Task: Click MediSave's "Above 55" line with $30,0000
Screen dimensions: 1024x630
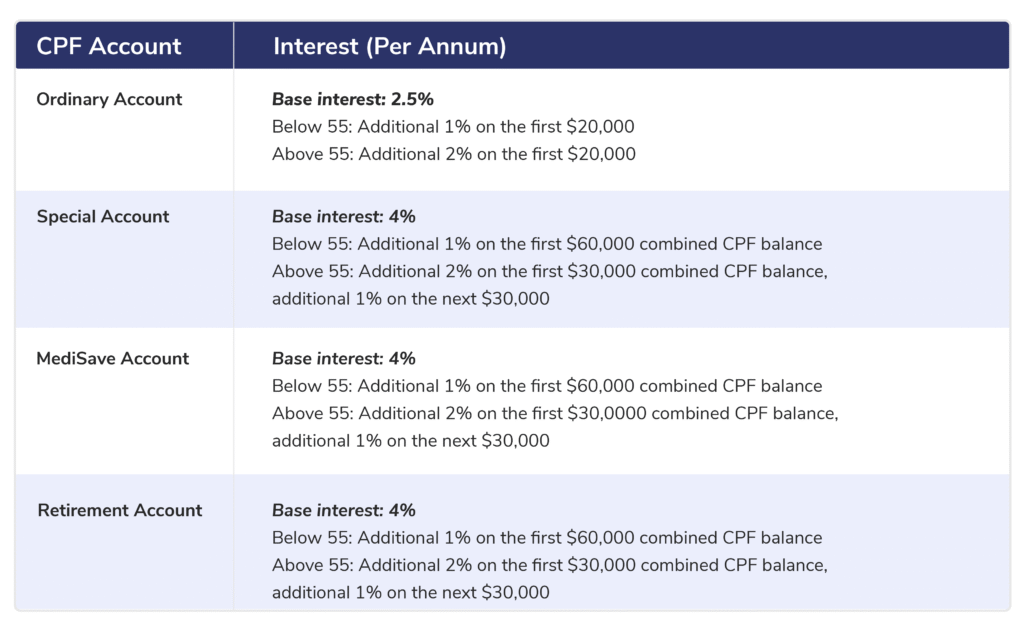Action: (555, 413)
